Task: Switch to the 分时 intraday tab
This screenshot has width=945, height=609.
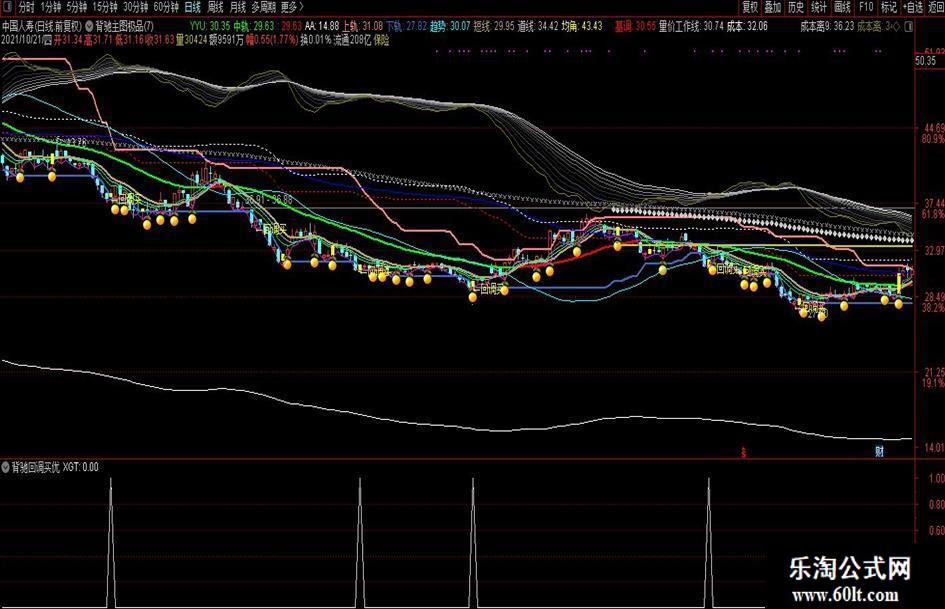Action: coord(26,7)
